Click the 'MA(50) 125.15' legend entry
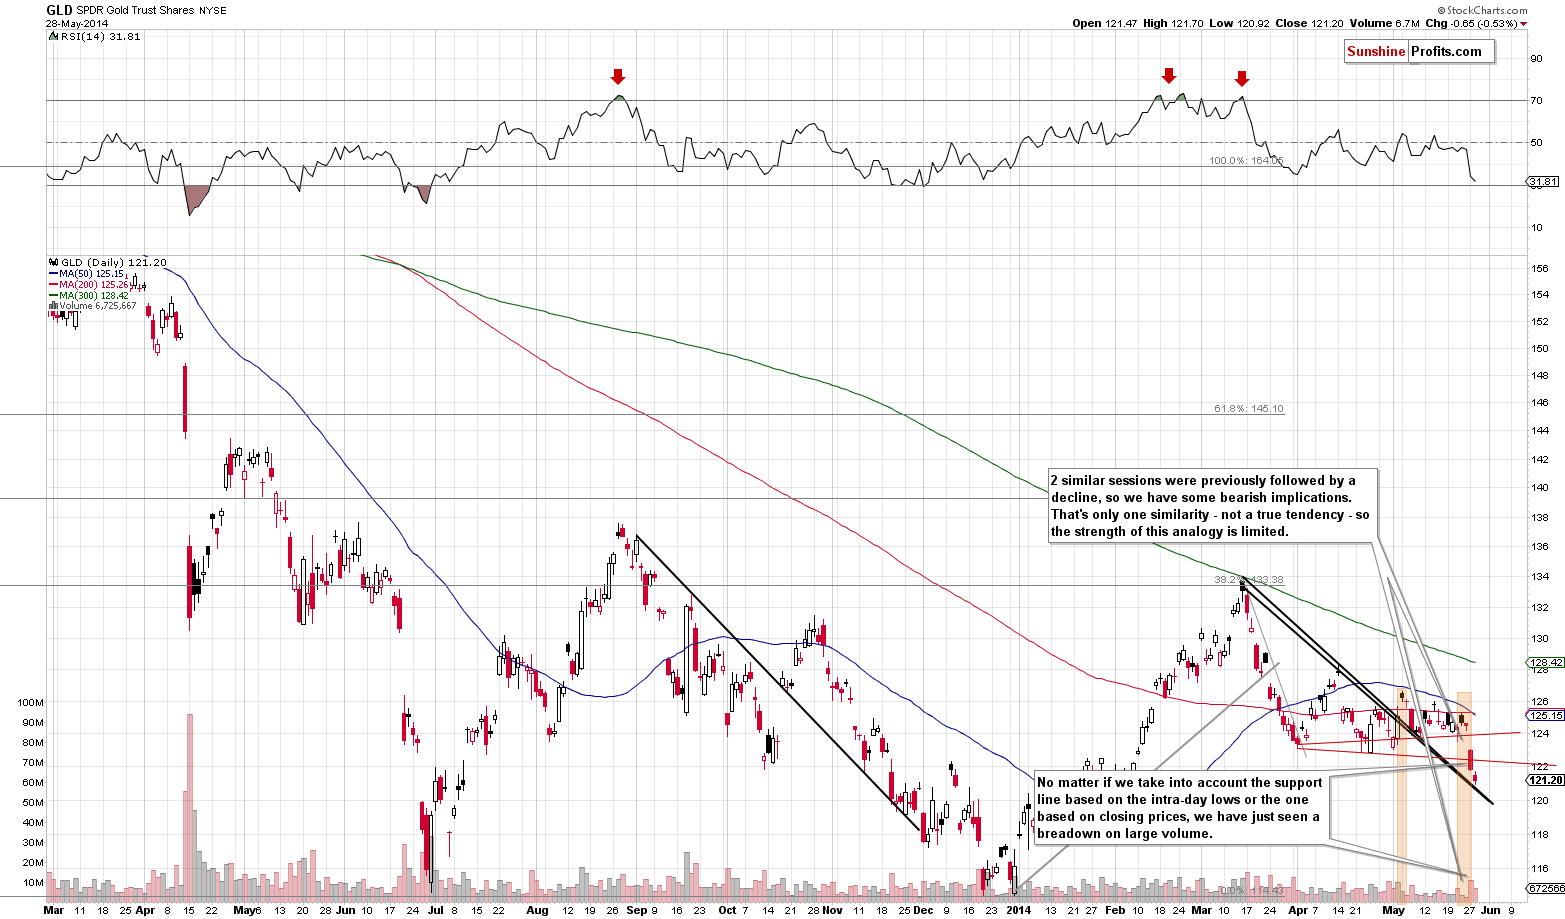1565x919 pixels. (91, 274)
